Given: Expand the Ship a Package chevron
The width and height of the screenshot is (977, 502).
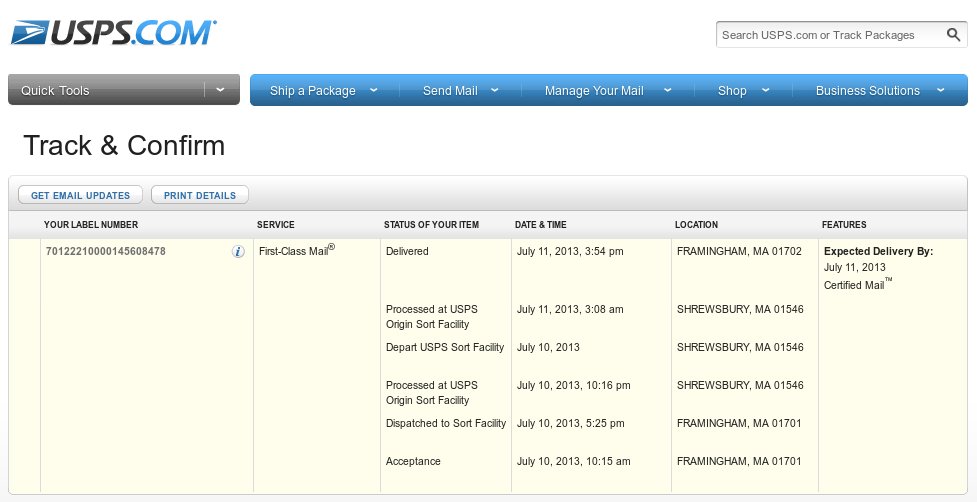Looking at the screenshot, I should 373,90.
